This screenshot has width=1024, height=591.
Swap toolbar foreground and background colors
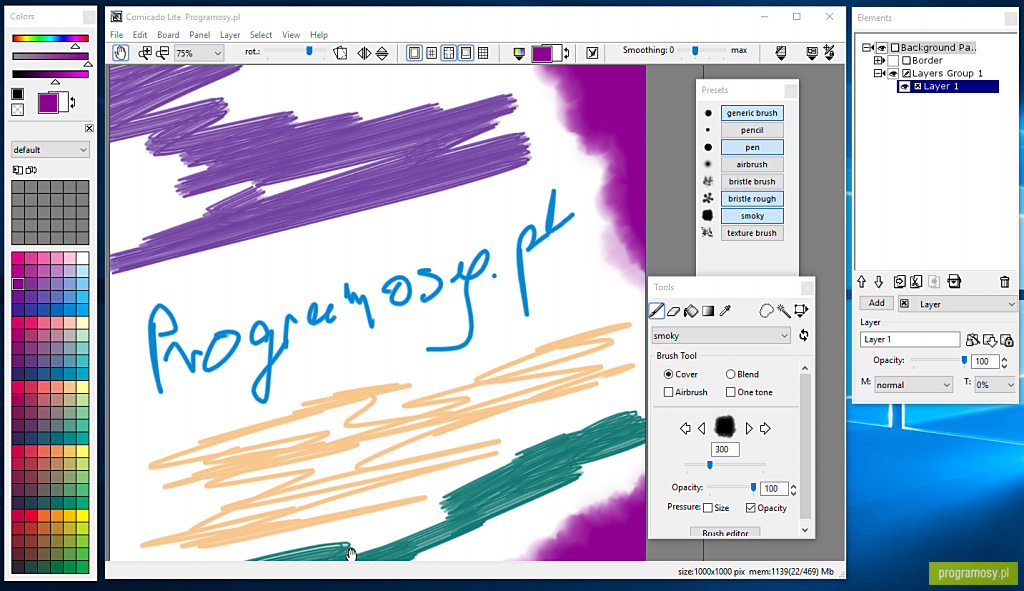[566, 54]
